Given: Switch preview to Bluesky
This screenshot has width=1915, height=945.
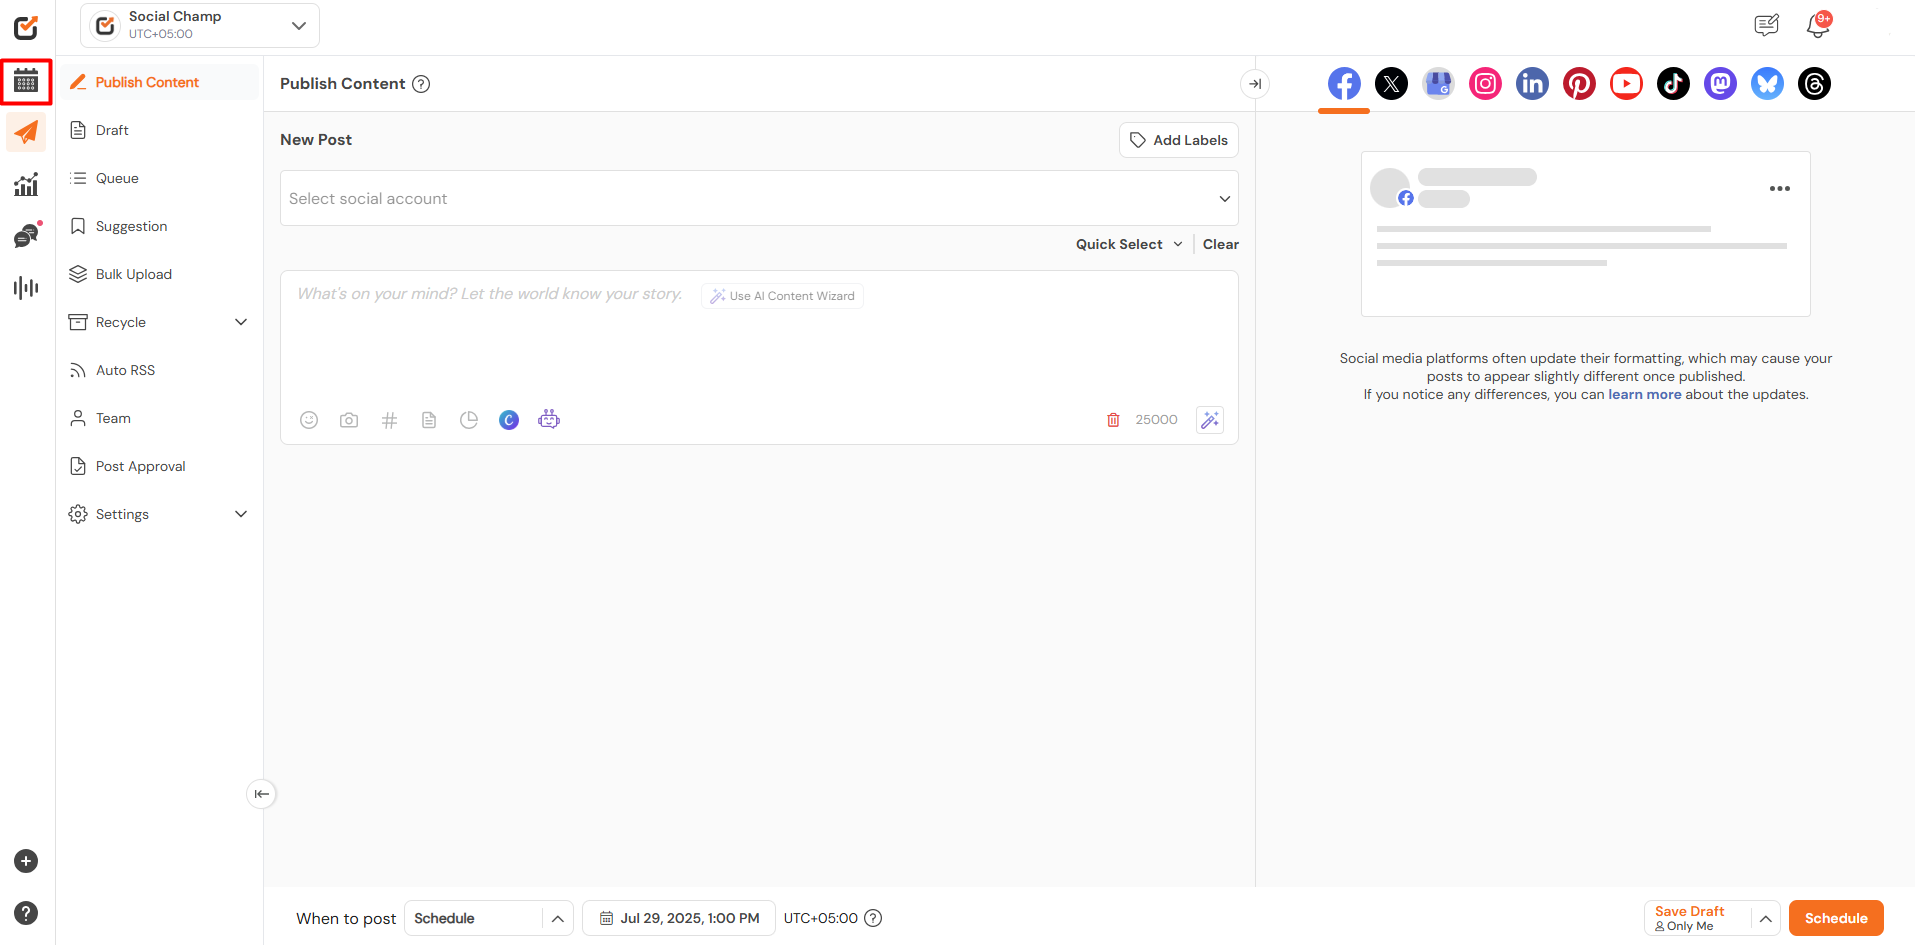Looking at the screenshot, I should (1767, 84).
